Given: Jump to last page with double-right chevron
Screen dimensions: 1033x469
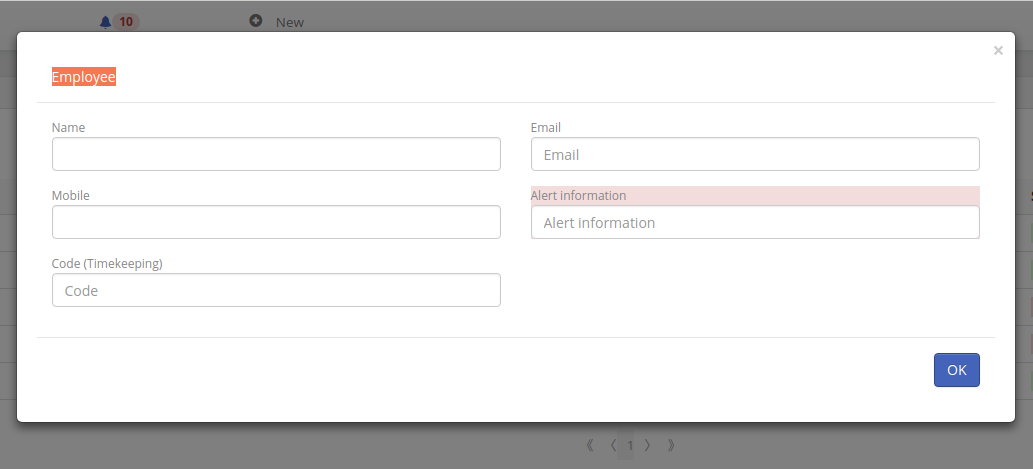Looking at the screenshot, I should 671,445.
